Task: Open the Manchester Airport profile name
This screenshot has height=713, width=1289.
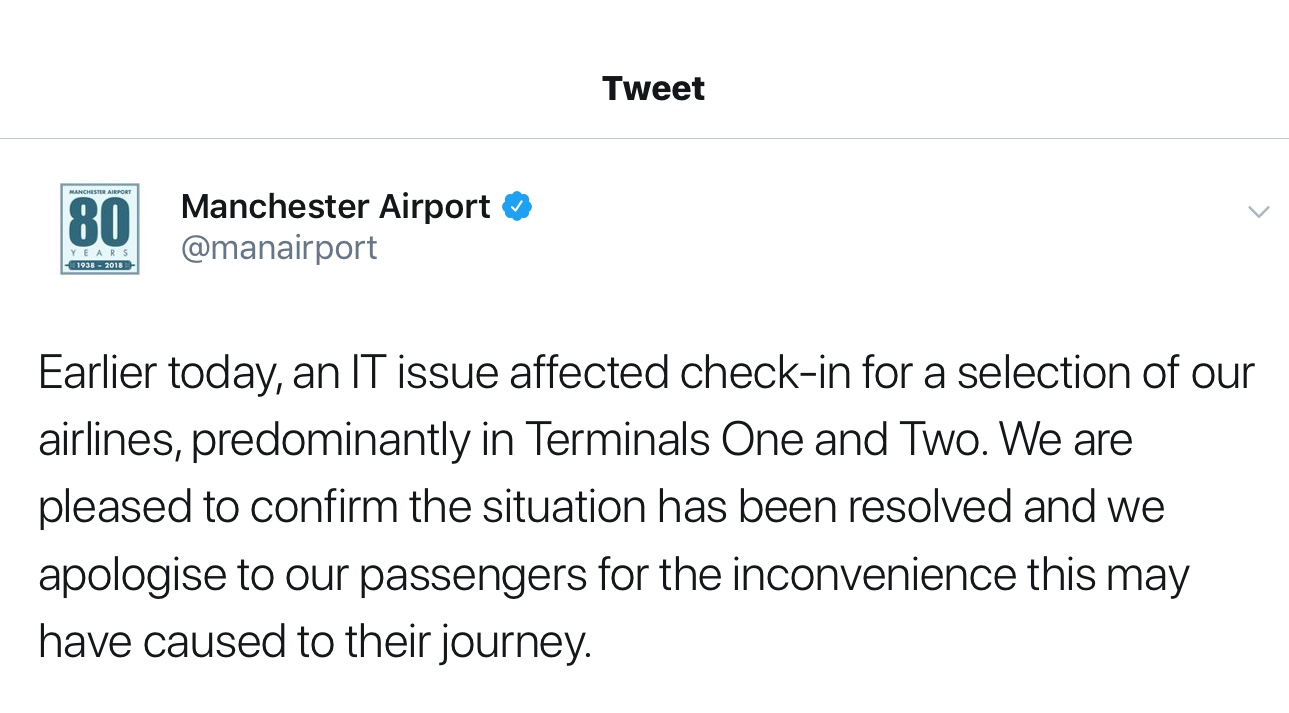Action: [x=335, y=207]
